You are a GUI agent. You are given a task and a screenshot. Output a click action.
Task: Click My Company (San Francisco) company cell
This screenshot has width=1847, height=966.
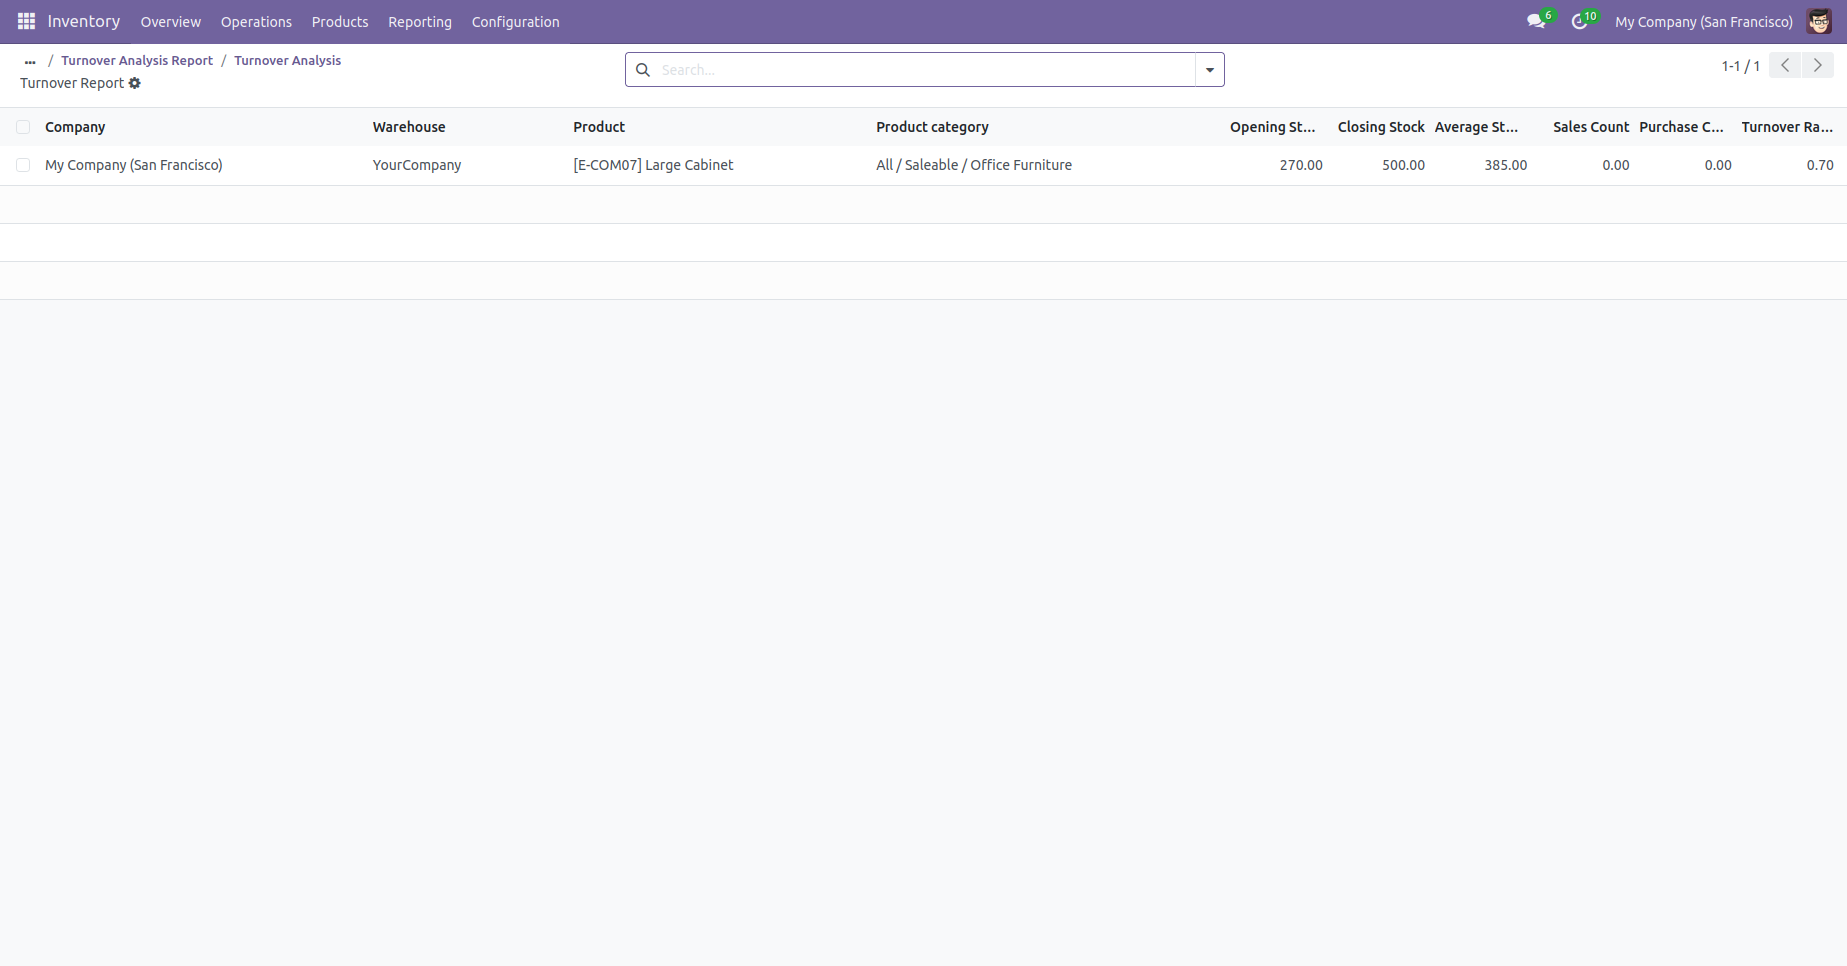134,165
